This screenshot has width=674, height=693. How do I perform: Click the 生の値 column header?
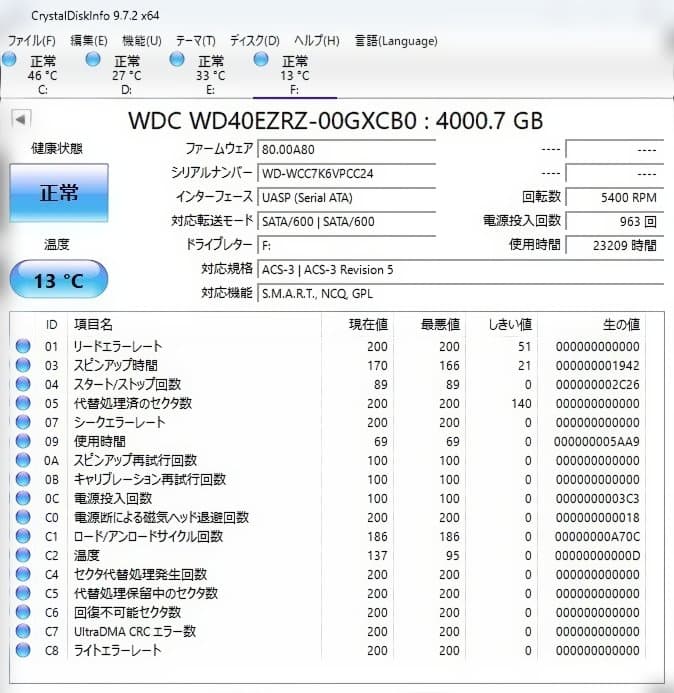coord(621,325)
